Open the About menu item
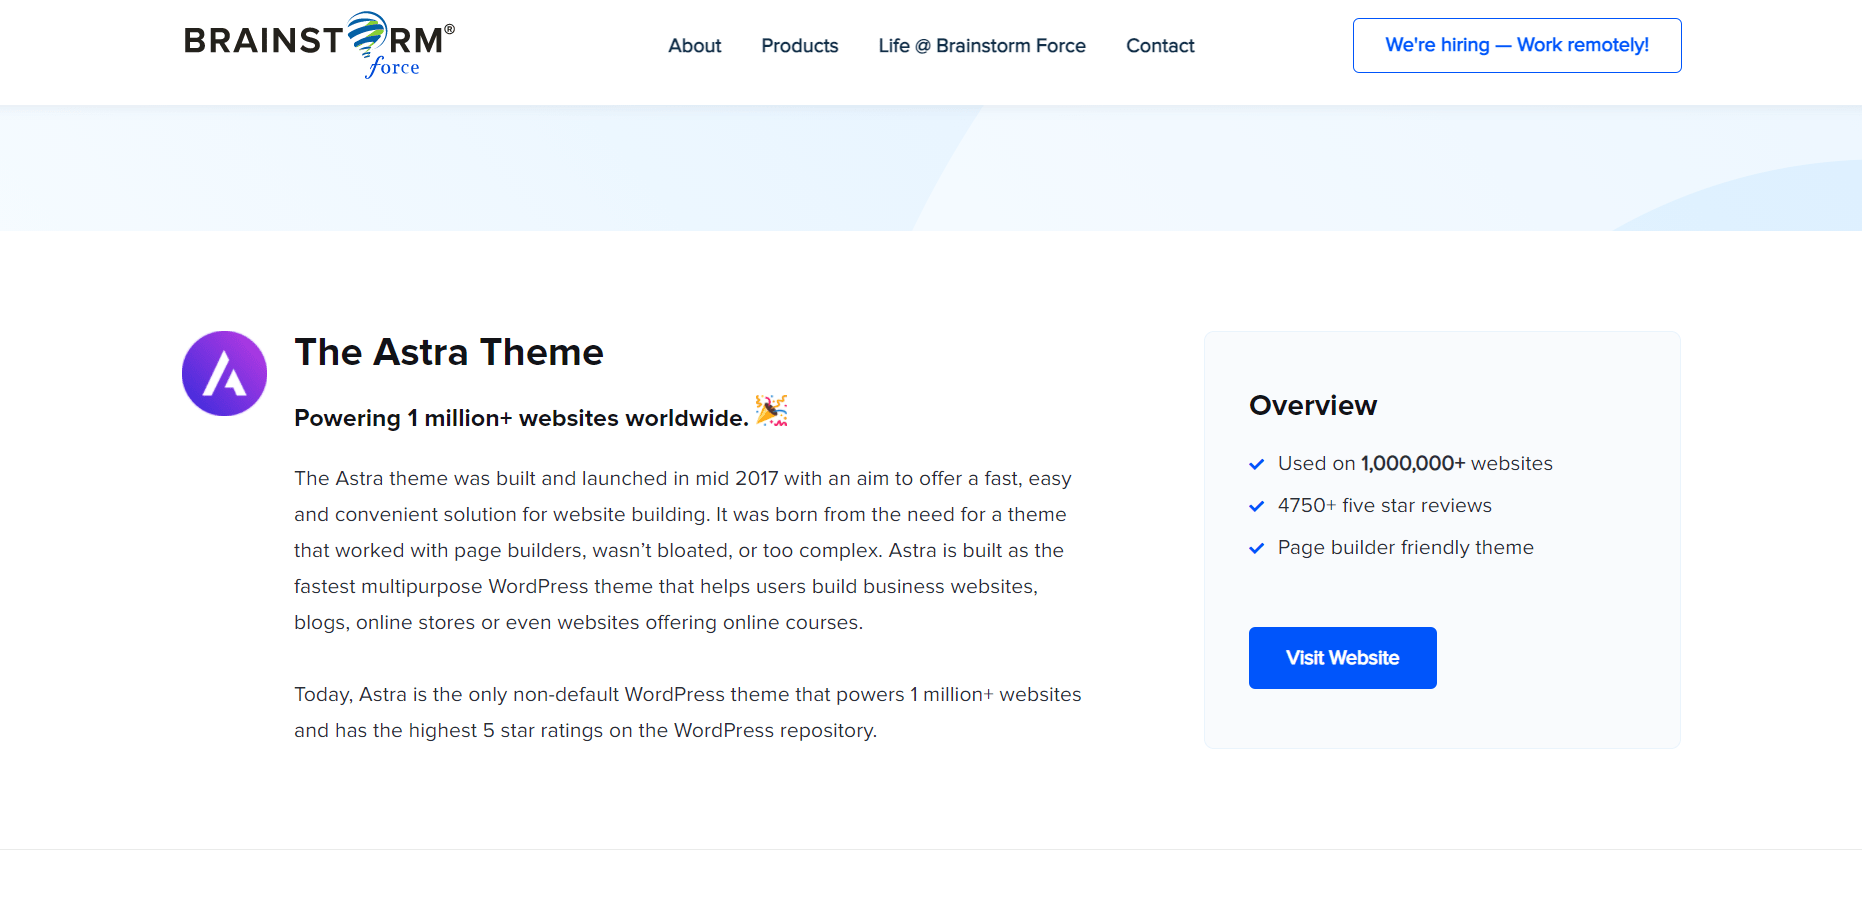Viewport: 1862px width, 900px height. click(695, 46)
